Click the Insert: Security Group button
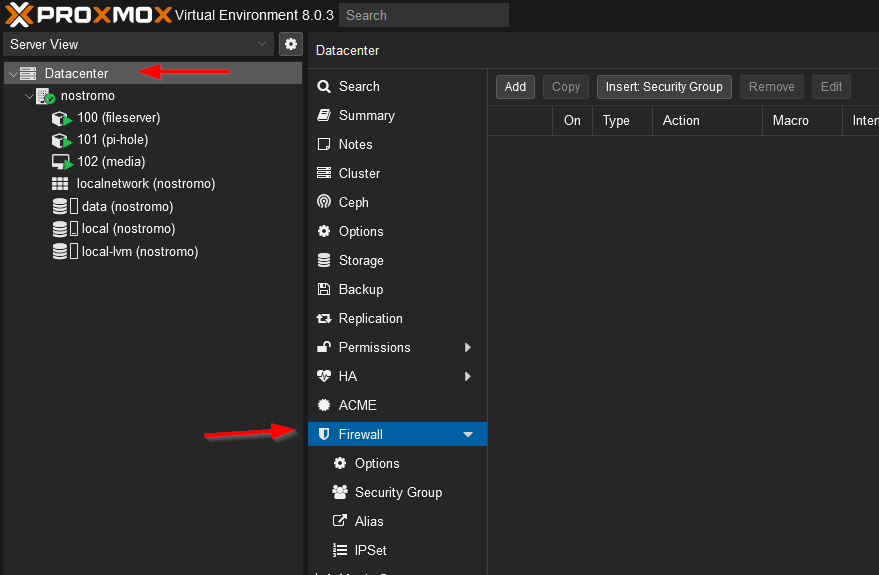 click(664, 87)
